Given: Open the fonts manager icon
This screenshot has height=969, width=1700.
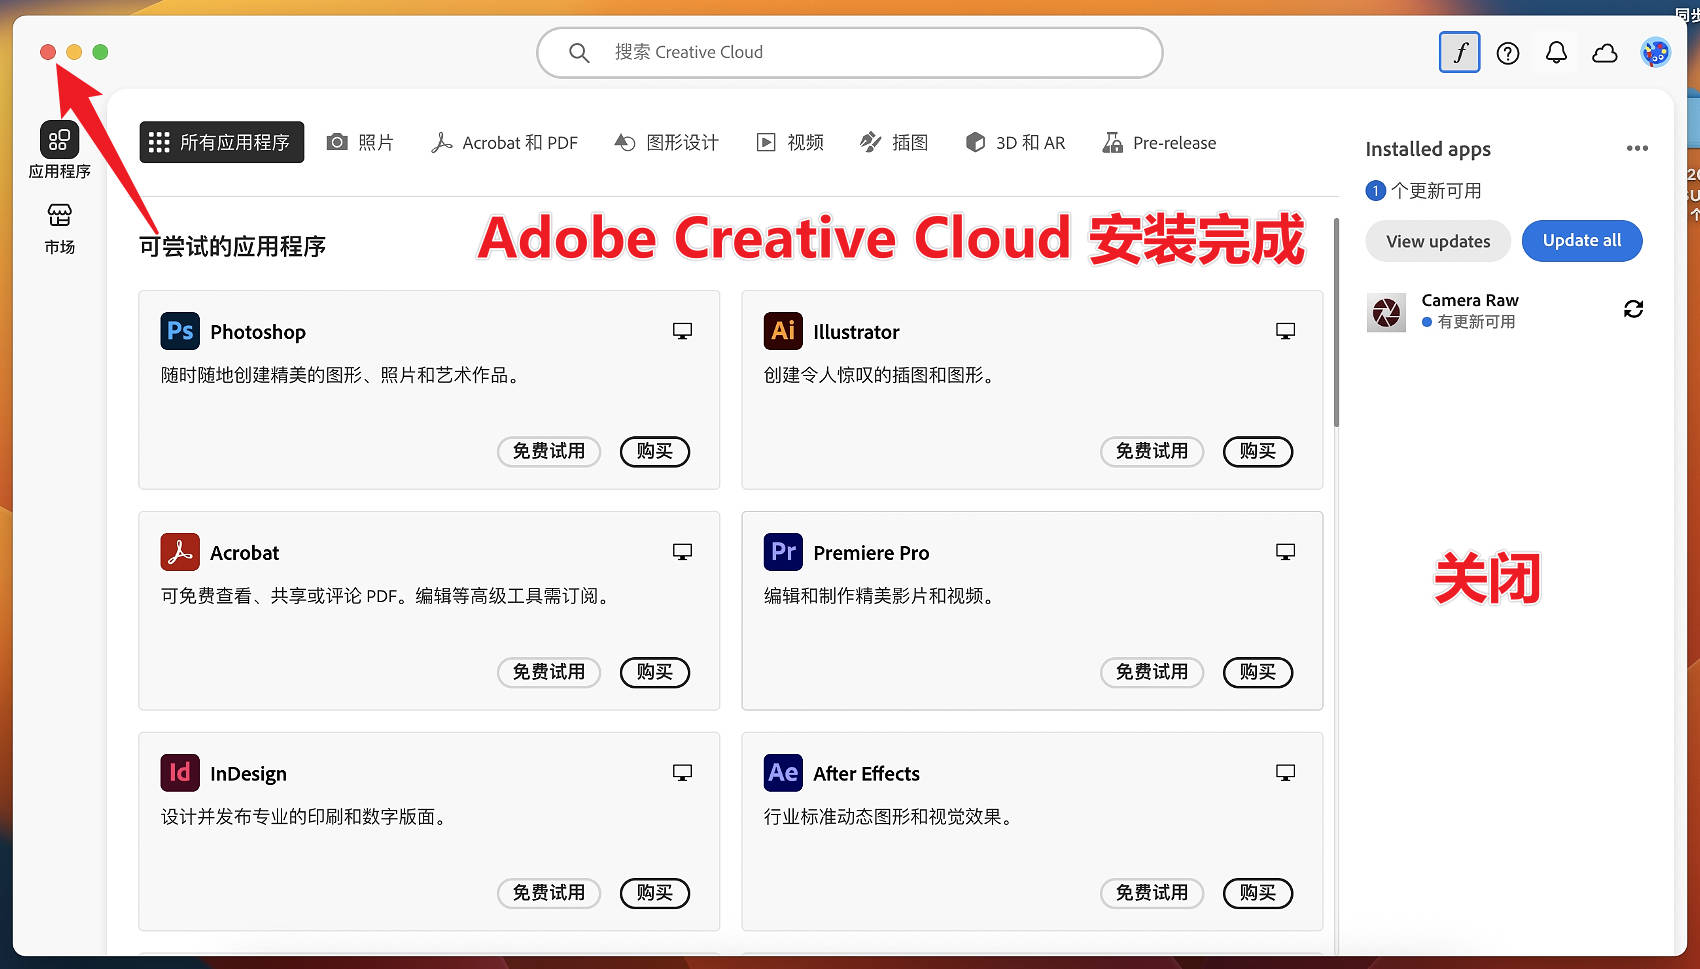Looking at the screenshot, I should point(1459,53).
